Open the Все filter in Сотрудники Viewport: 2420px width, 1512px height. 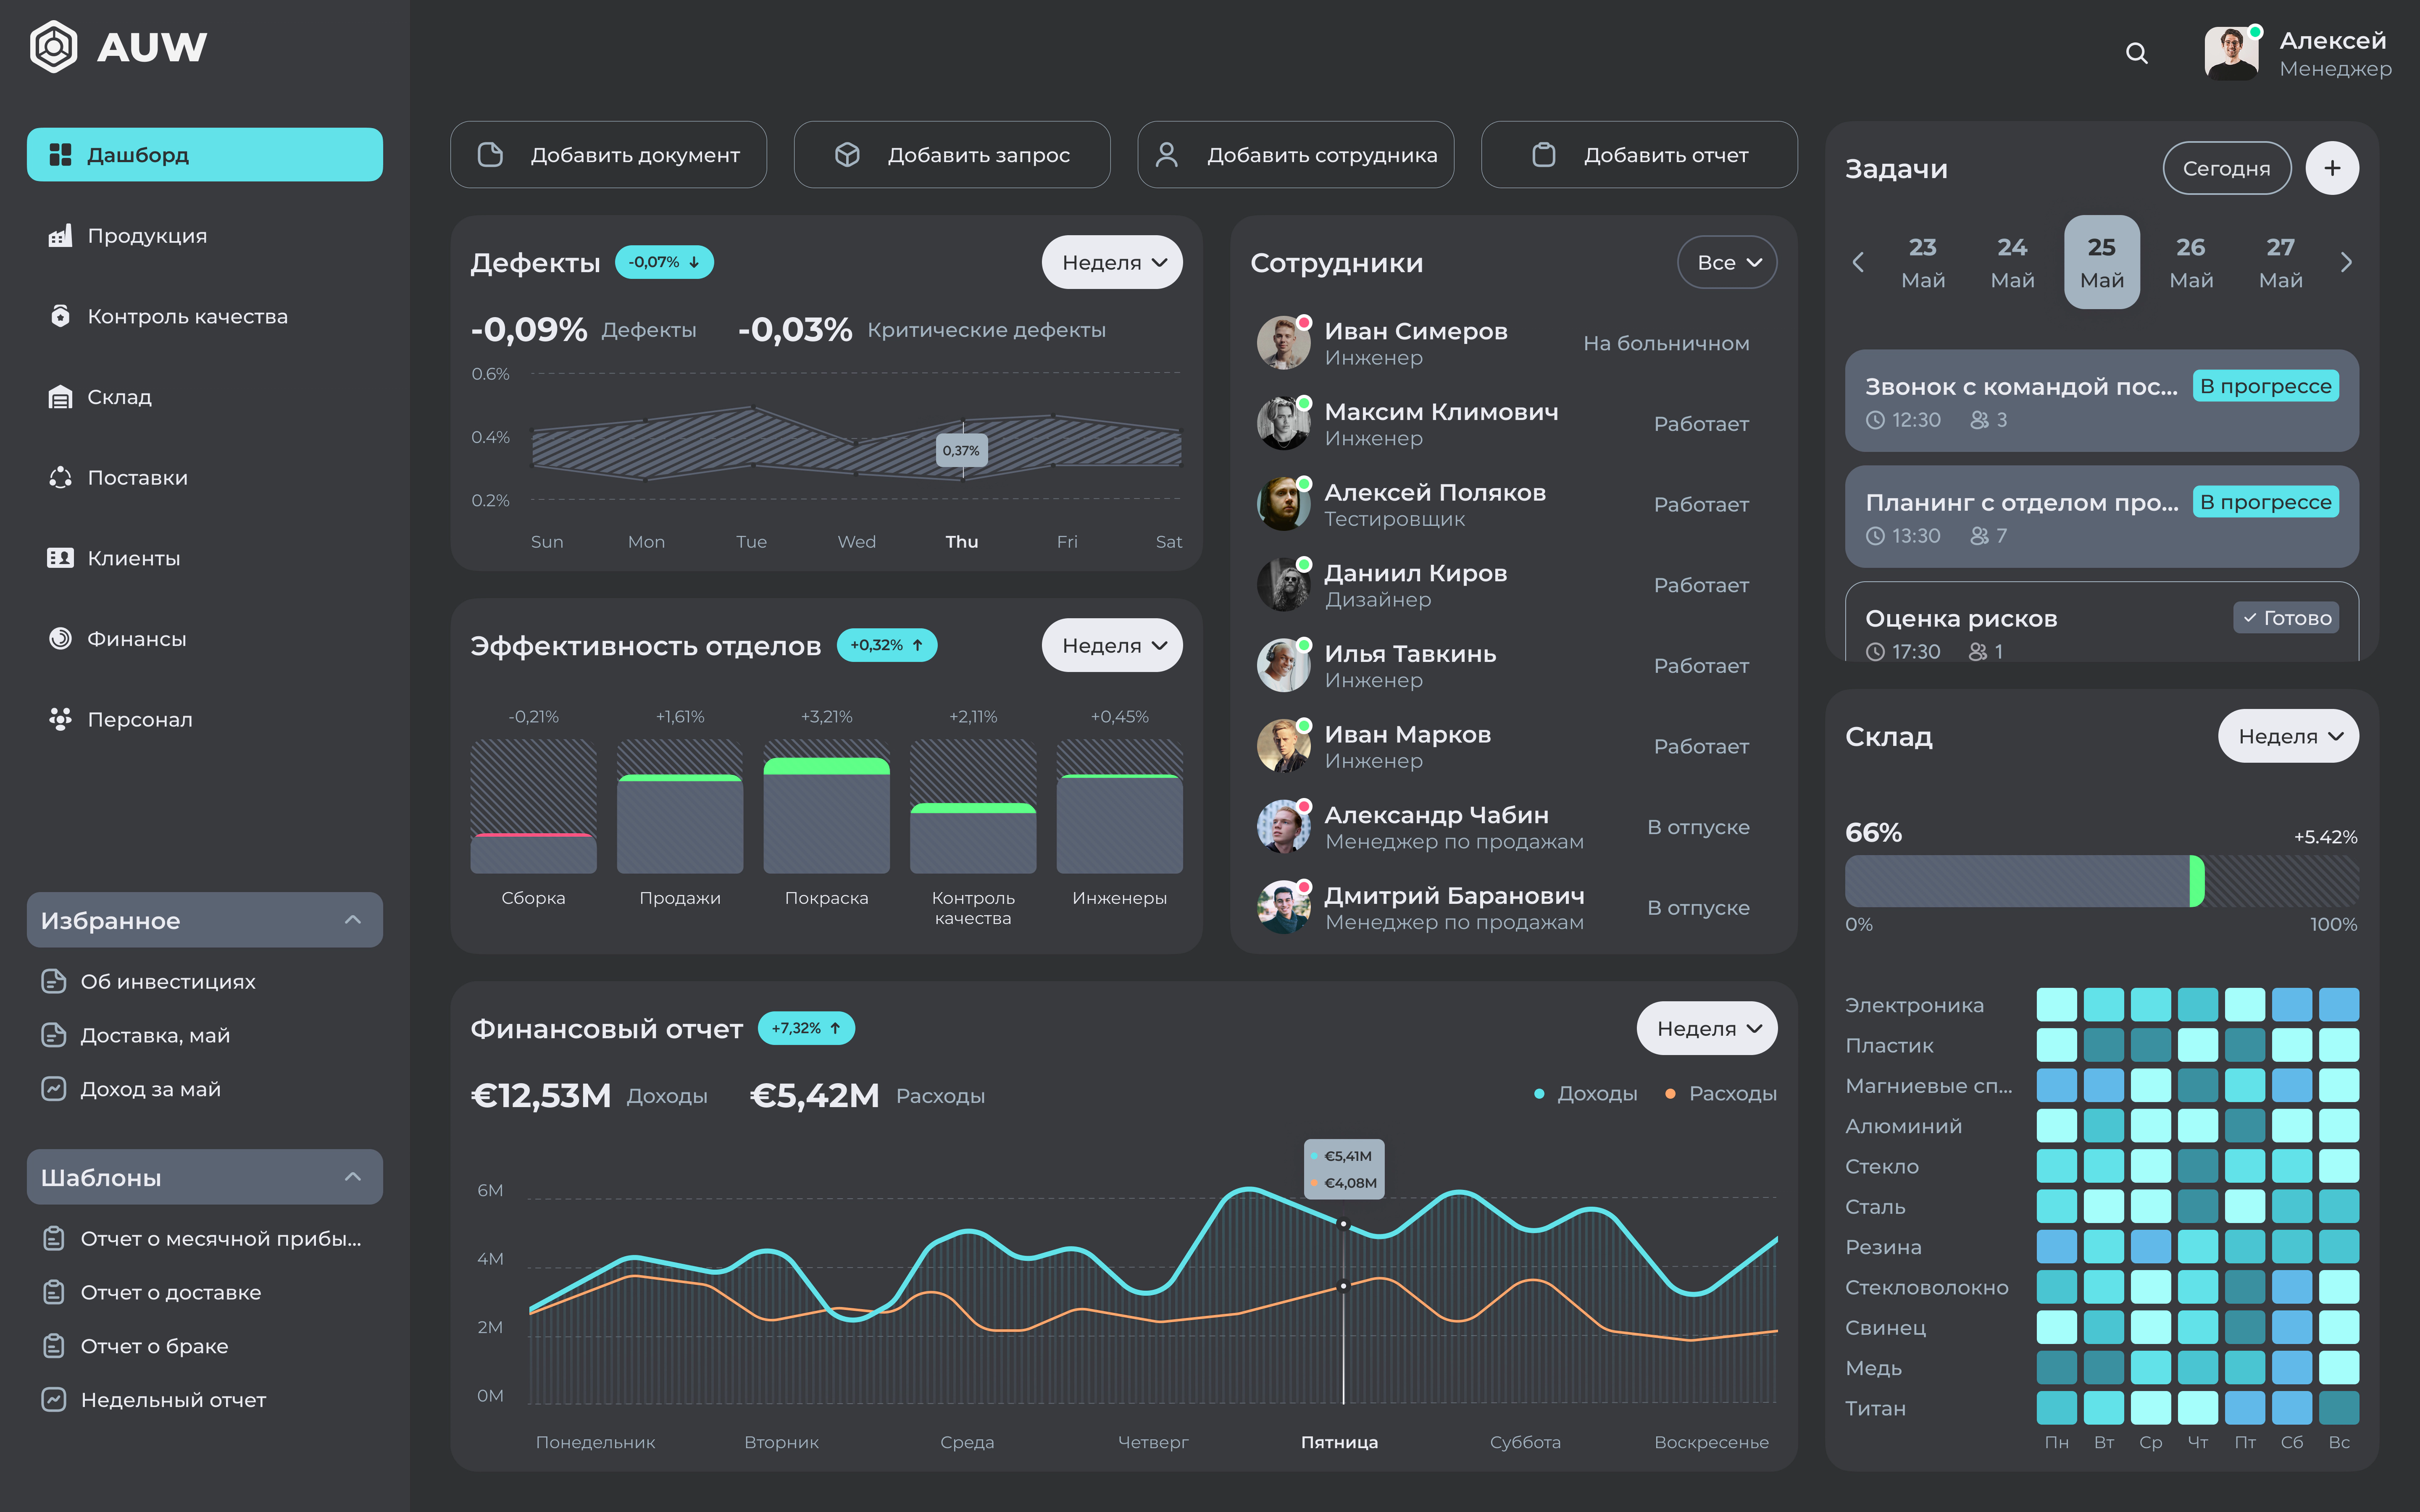point(1727,263)
